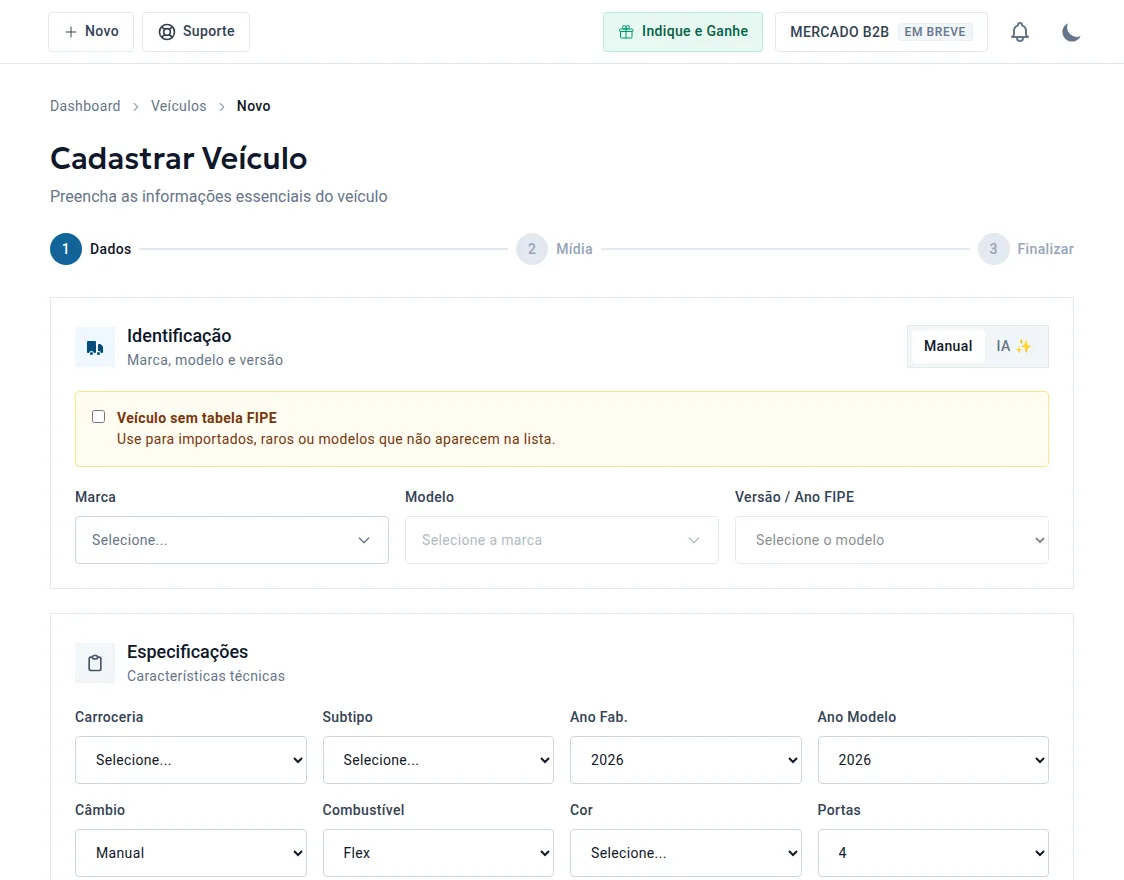
Task: Open the Modelo dropdown
Action: 561,540
